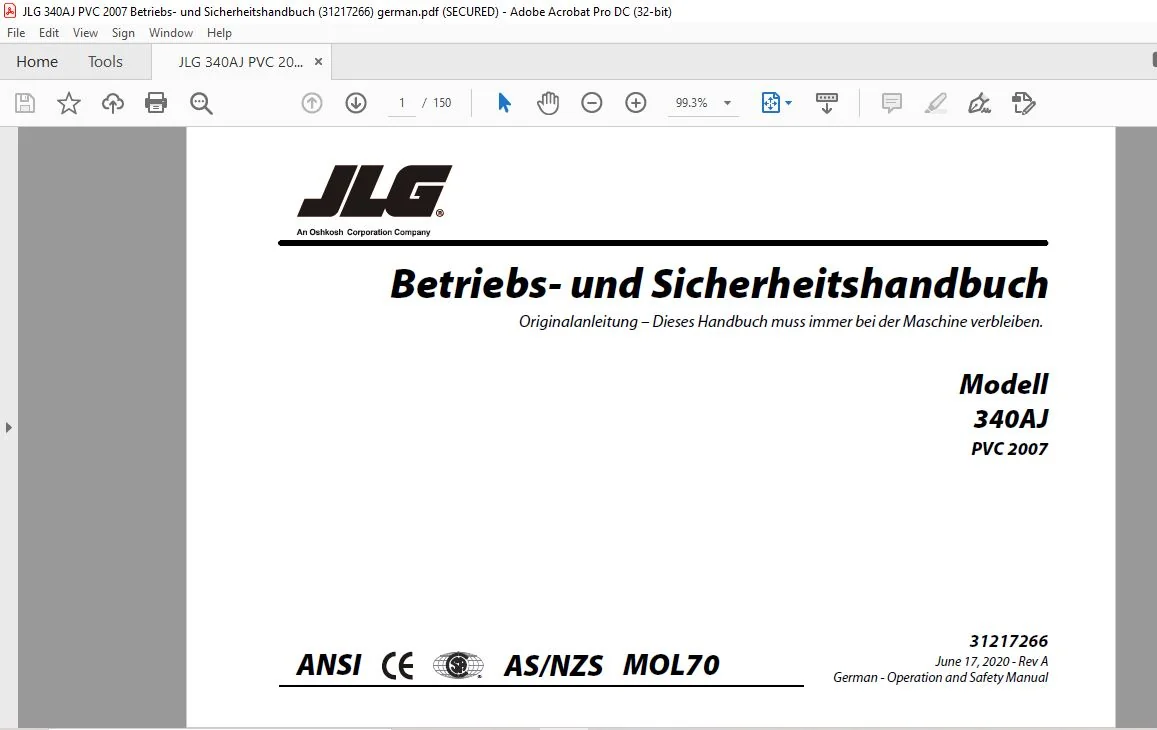Click the page number input field
1157x730 pixels.
[x=401, y=103]
